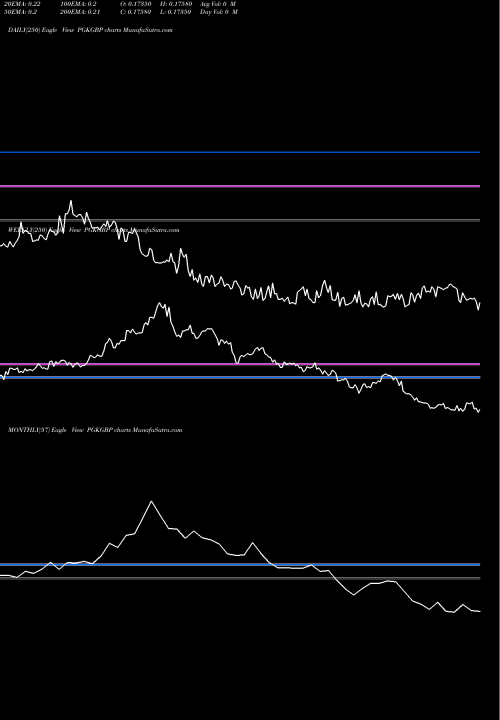Click the 20EMA: 0.22 value
Screen dimensions: 500x720
pyautogui.click(x=22, y=4)
